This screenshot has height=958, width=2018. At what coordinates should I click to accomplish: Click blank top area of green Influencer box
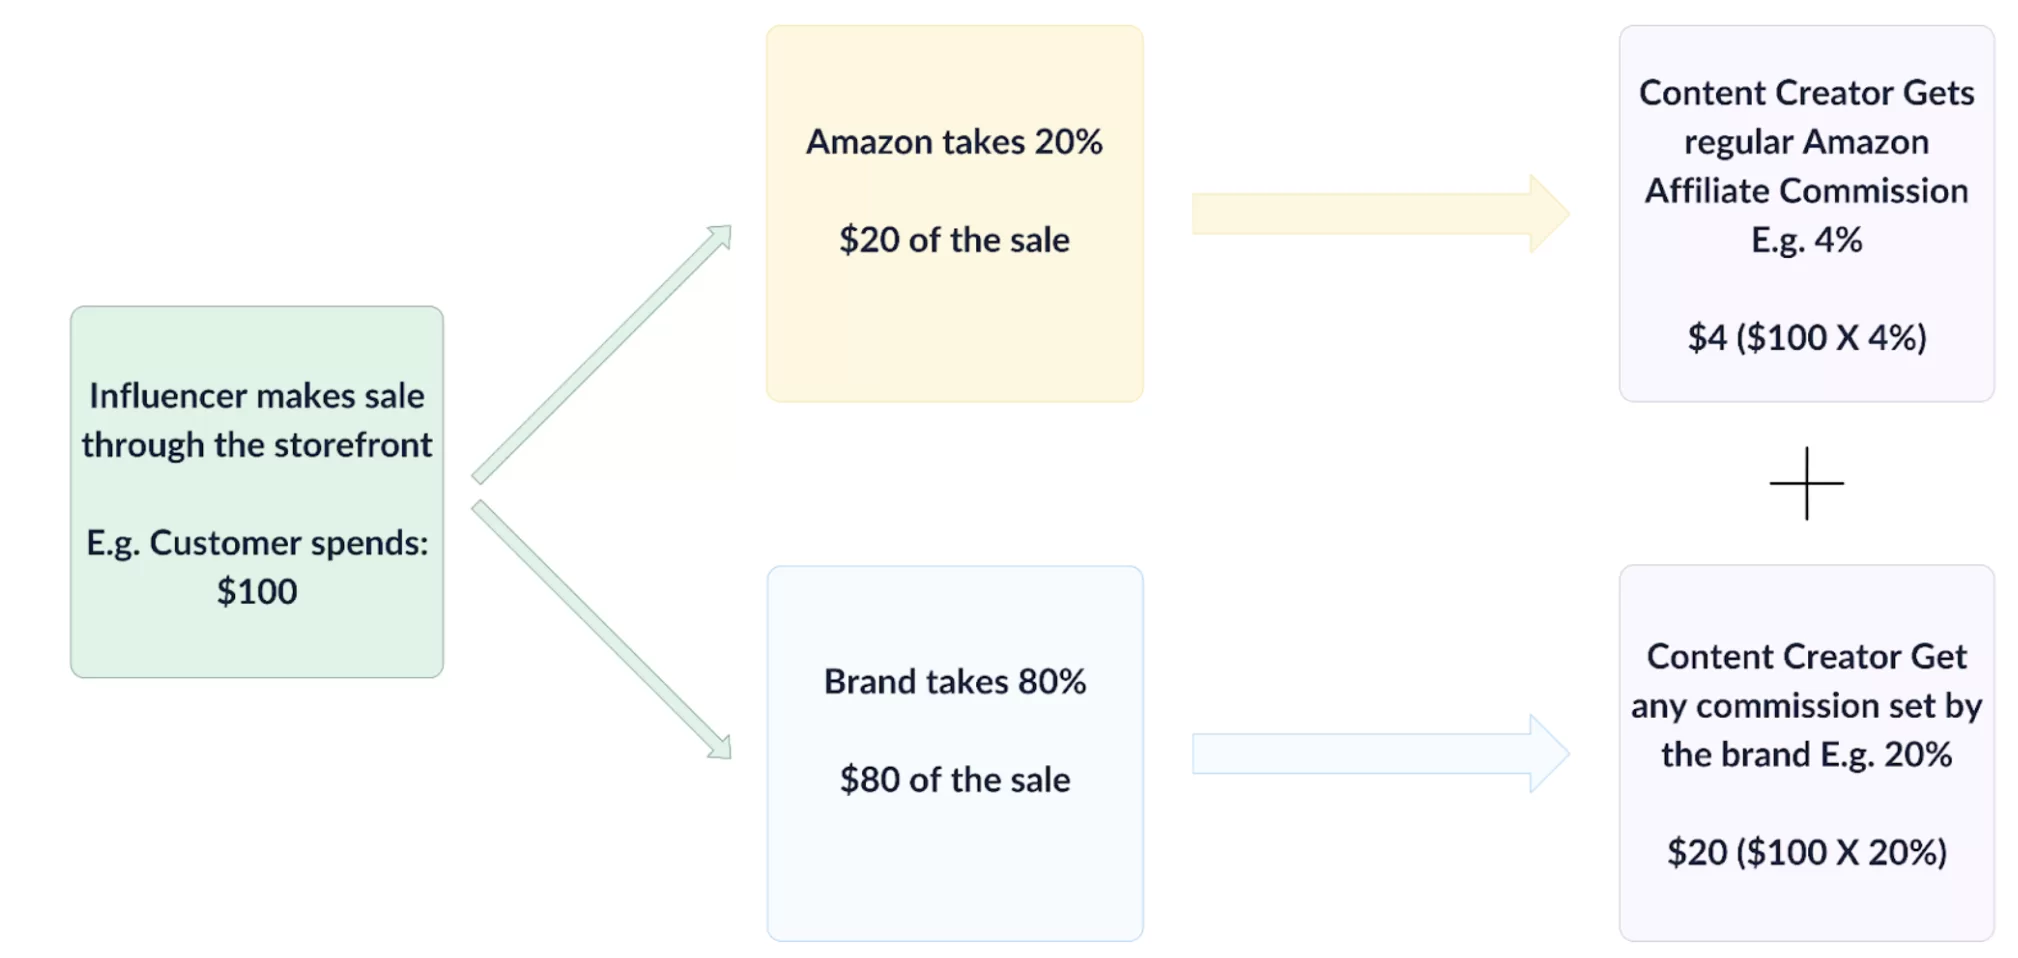[257, 340]
